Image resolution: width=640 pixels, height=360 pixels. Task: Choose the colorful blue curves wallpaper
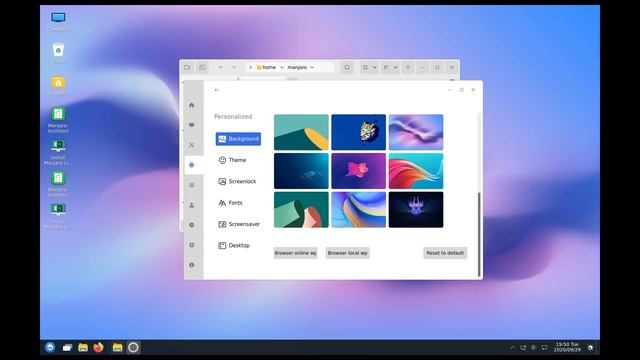tap(358, 210)
